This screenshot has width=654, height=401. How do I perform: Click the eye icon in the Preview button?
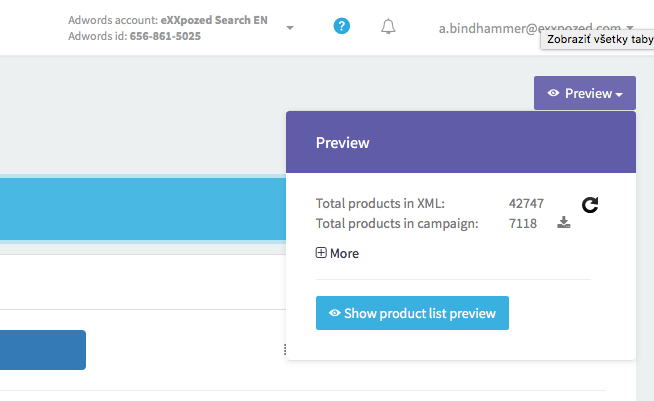click(x=553, y=93)
